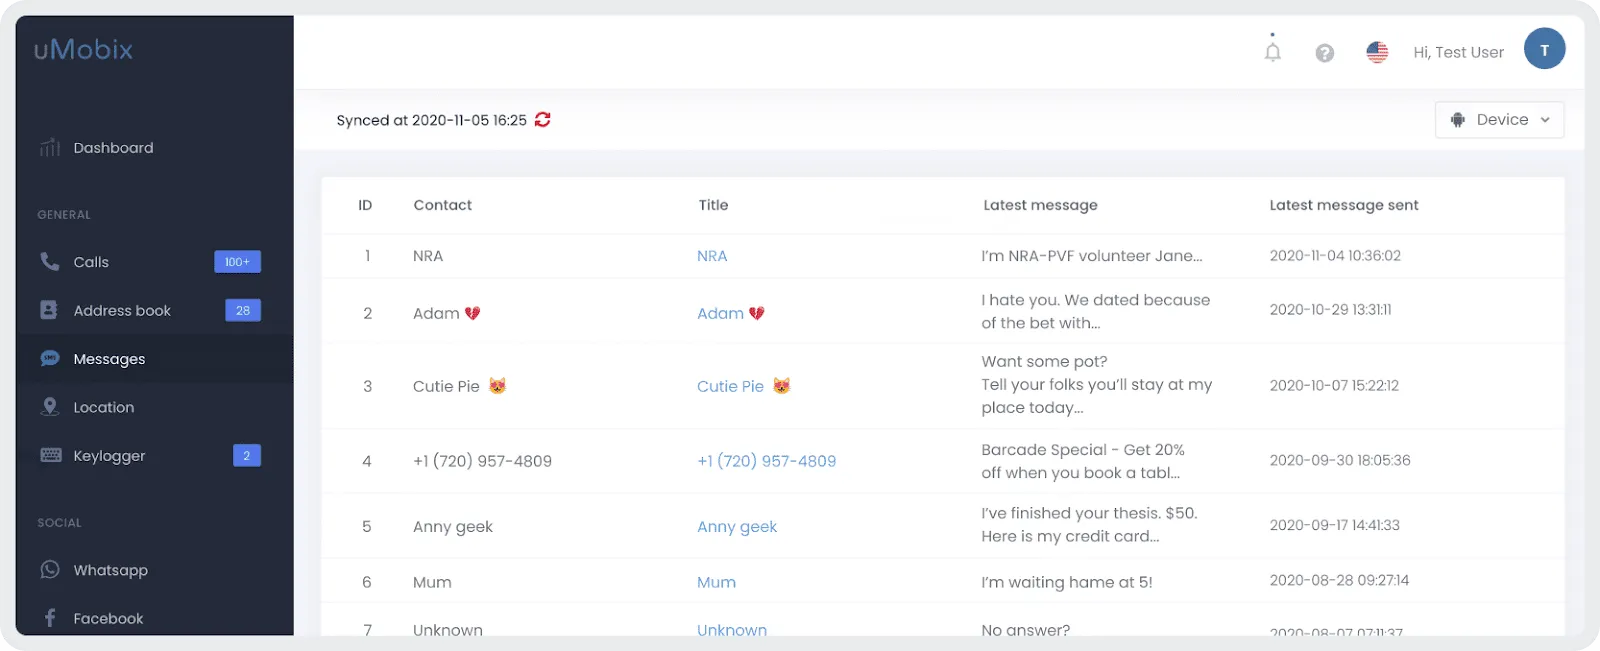Open the help question mark icon
The image size is (1600, 651).
(1325, 53)
